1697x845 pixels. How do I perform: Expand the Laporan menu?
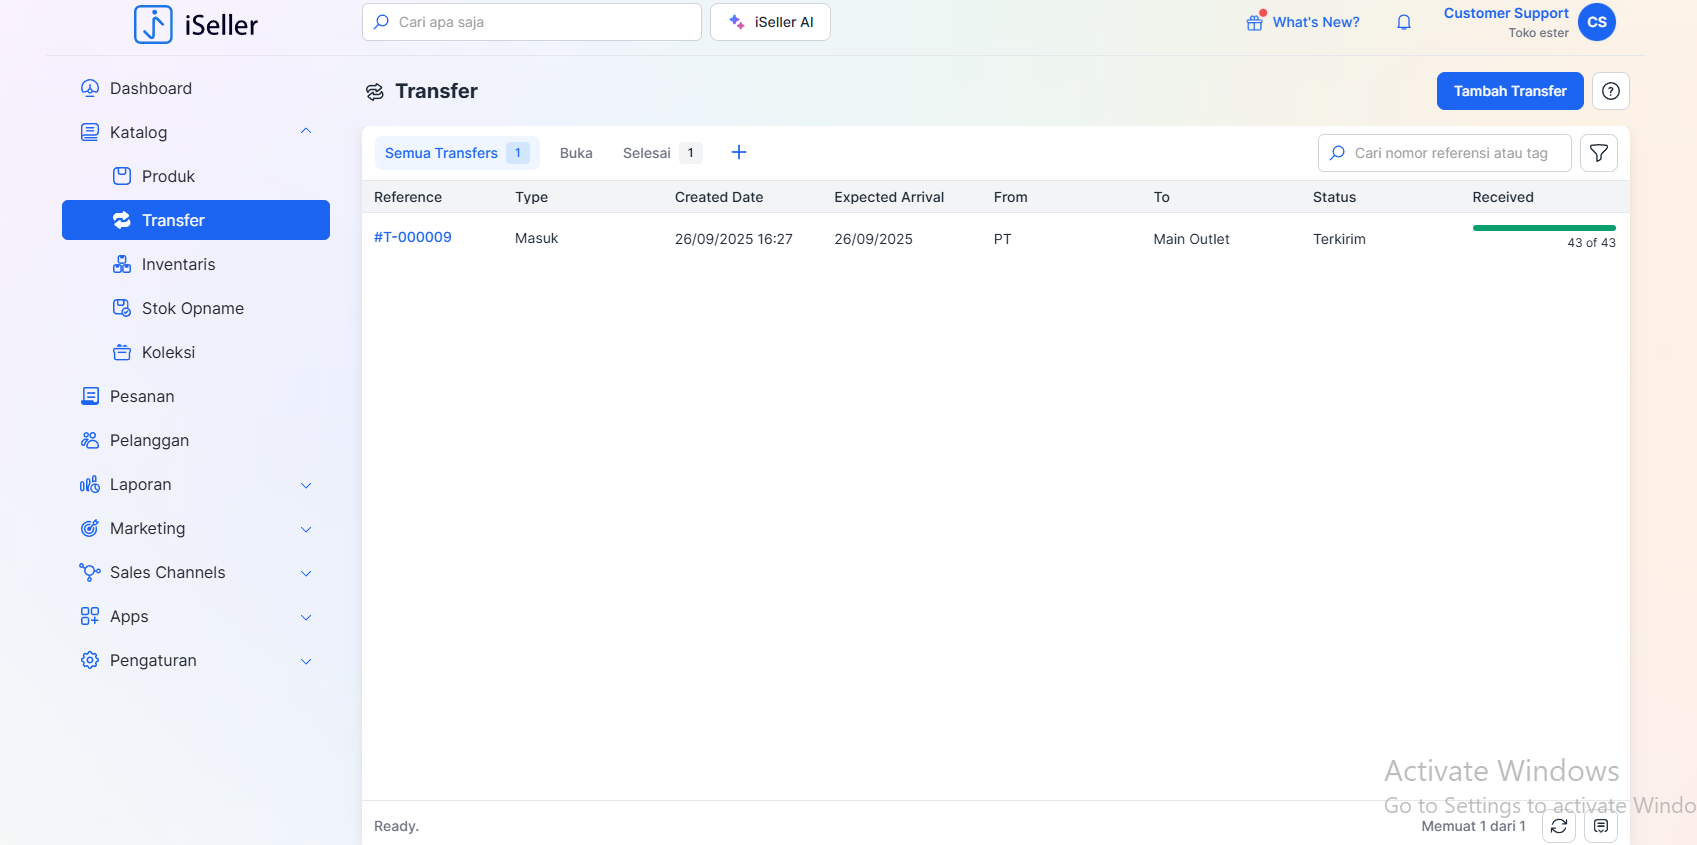[306, 485]
